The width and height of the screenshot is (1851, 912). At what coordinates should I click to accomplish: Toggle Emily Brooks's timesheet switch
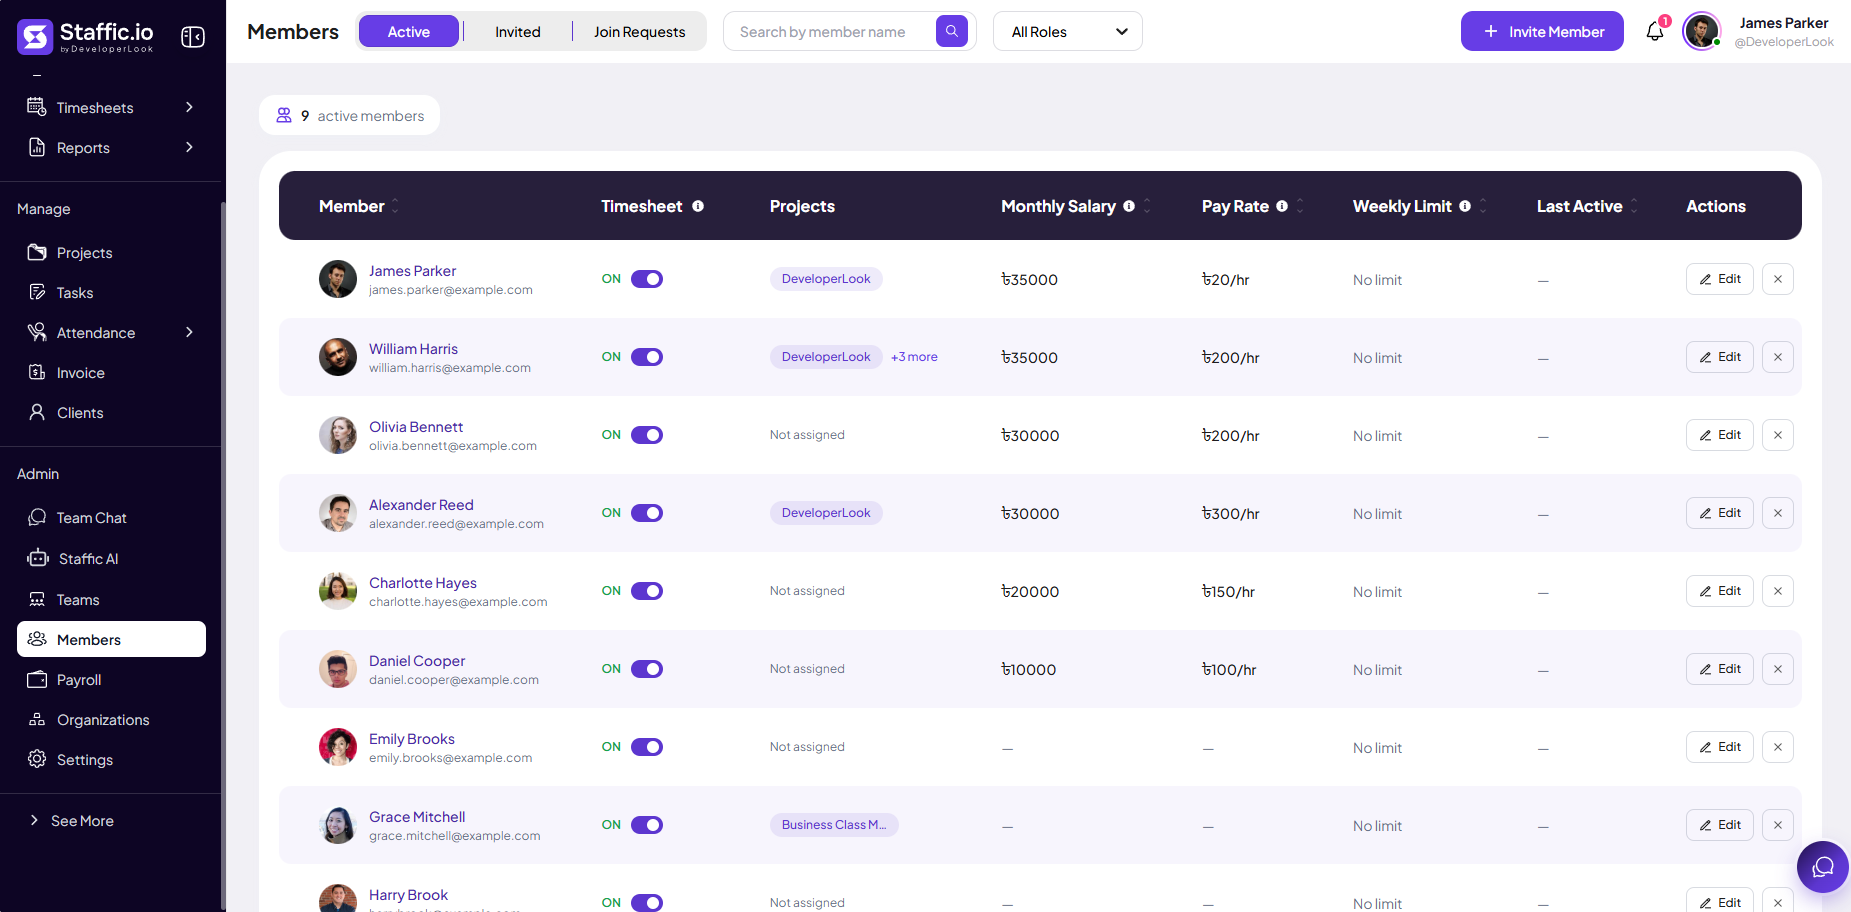click(647, 747)
